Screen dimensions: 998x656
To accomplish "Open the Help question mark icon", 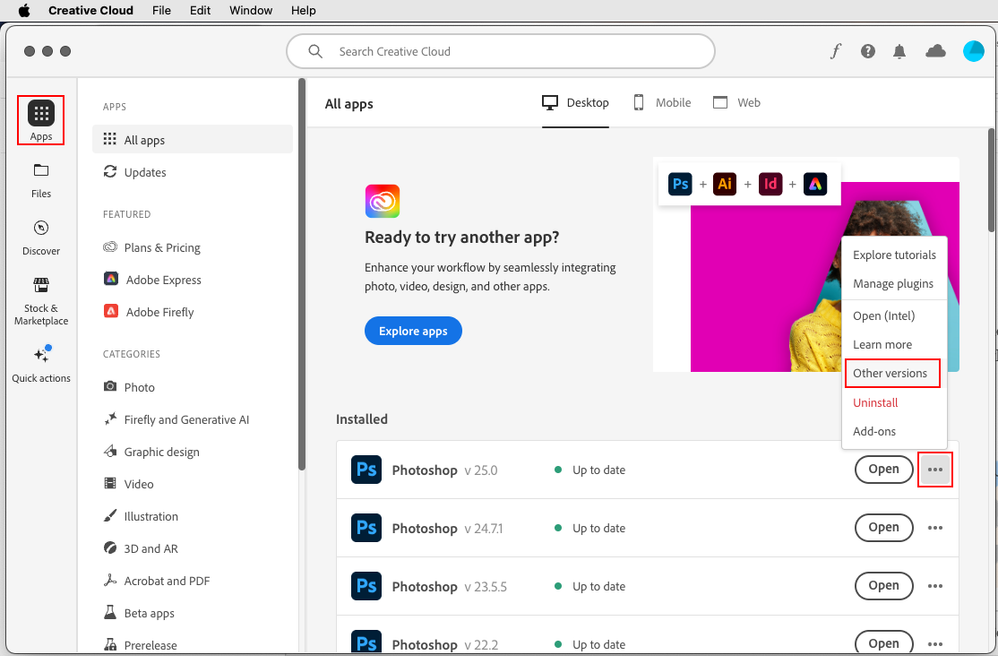I will [x=868, y=52].
